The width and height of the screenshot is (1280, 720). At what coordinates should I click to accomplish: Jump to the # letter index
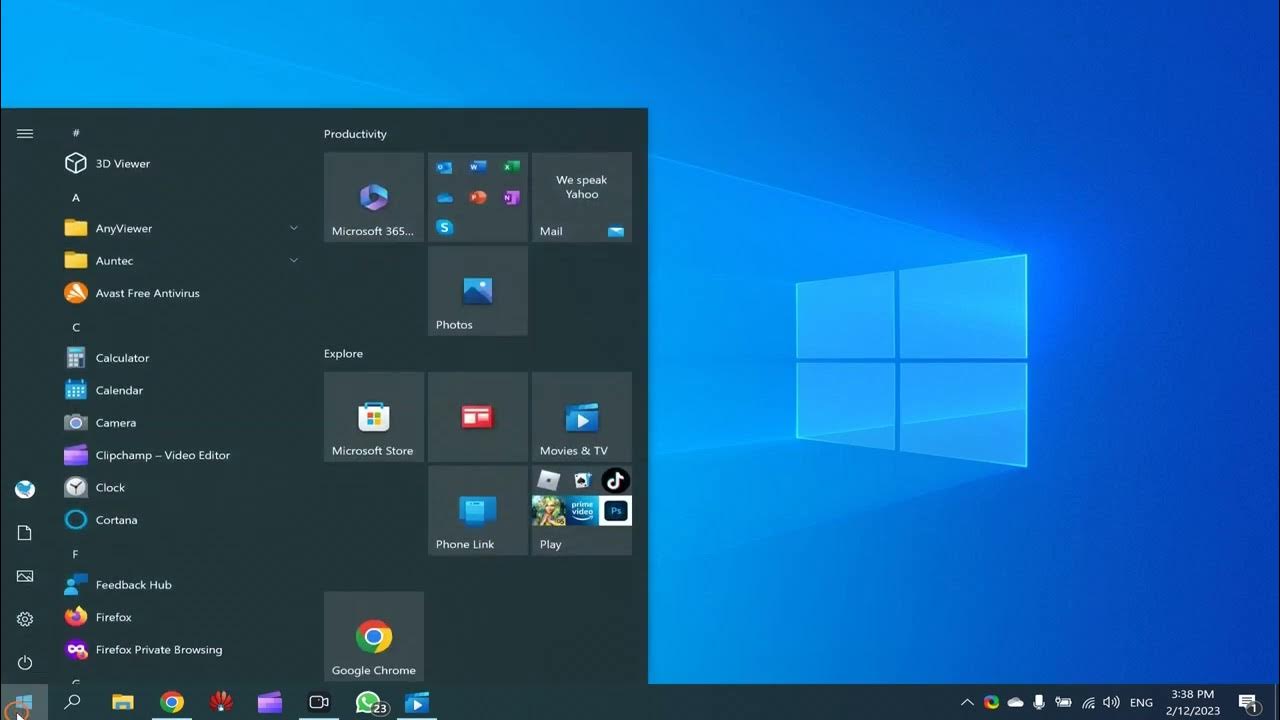click(x=76, y=133)
